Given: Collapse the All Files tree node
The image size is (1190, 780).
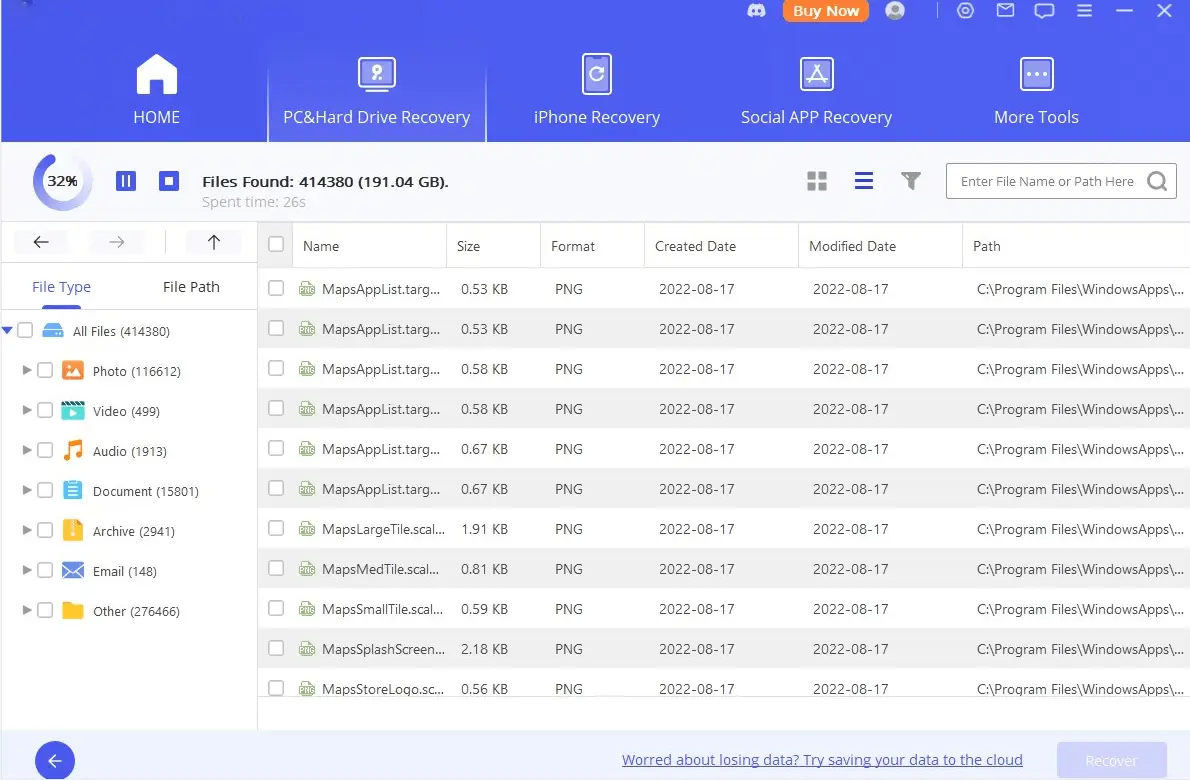Looking at the screenshot, I should [8, 331].
